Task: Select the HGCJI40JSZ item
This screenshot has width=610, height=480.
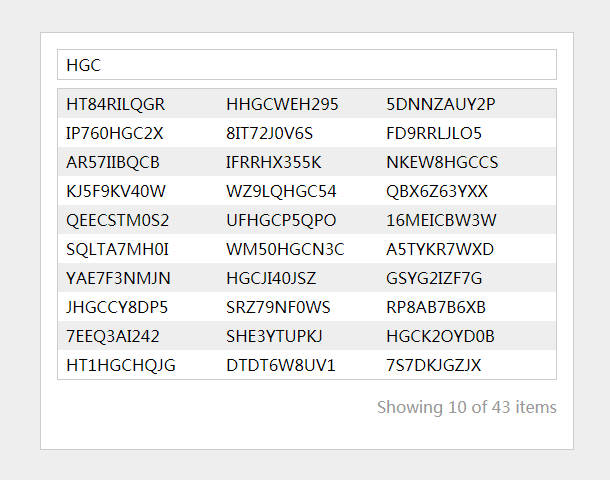Action: click(x=271, y=279)
